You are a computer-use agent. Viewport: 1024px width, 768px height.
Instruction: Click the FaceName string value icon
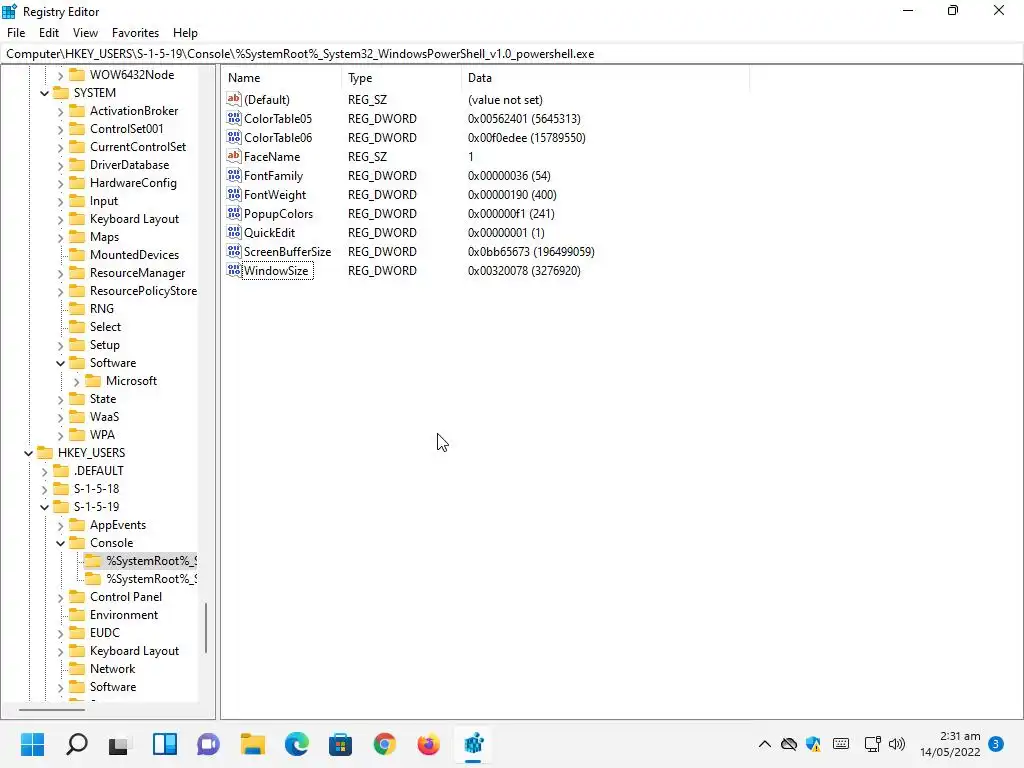click(x=234, y=156)
